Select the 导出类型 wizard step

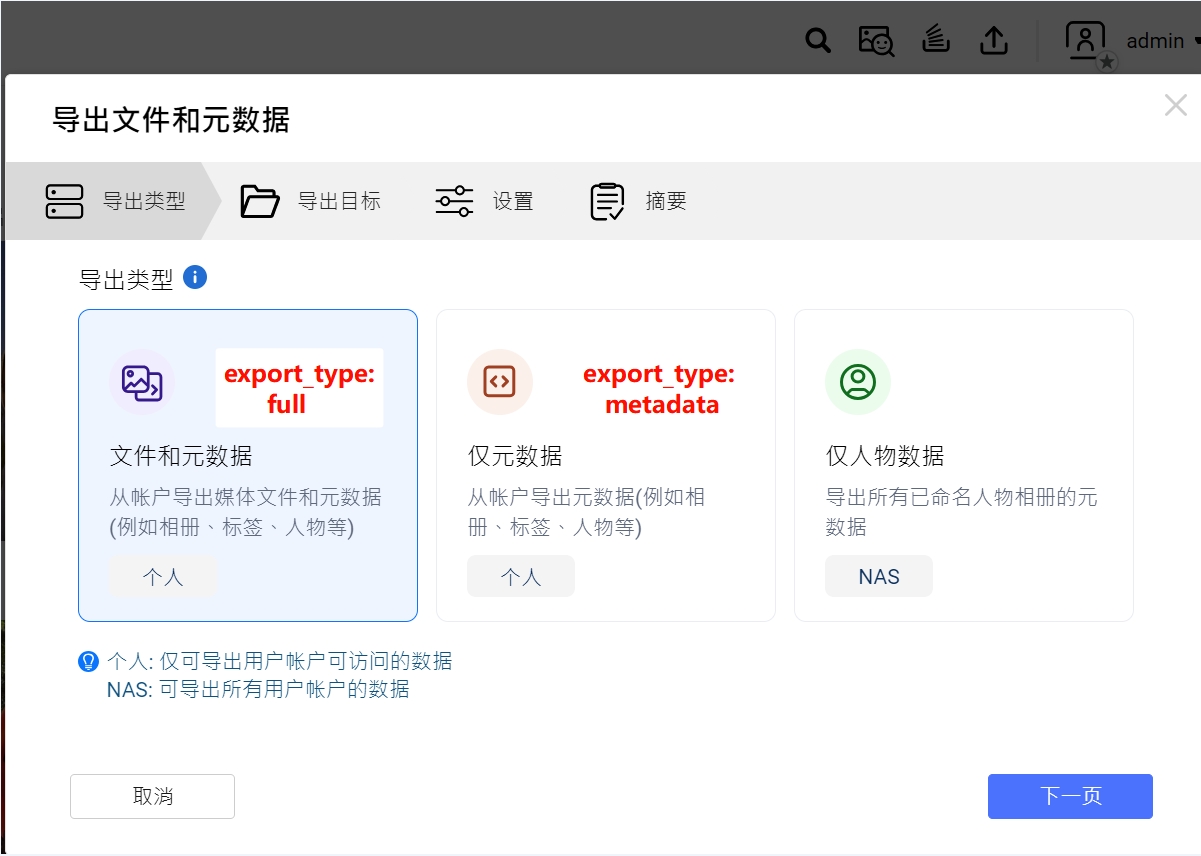pyautogui.click(x=112, y=201)
